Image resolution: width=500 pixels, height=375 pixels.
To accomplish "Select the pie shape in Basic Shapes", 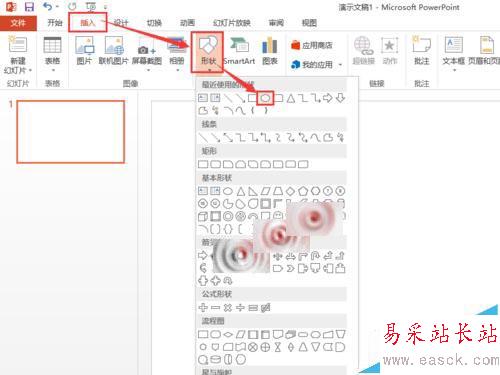I will pos(228,204).
